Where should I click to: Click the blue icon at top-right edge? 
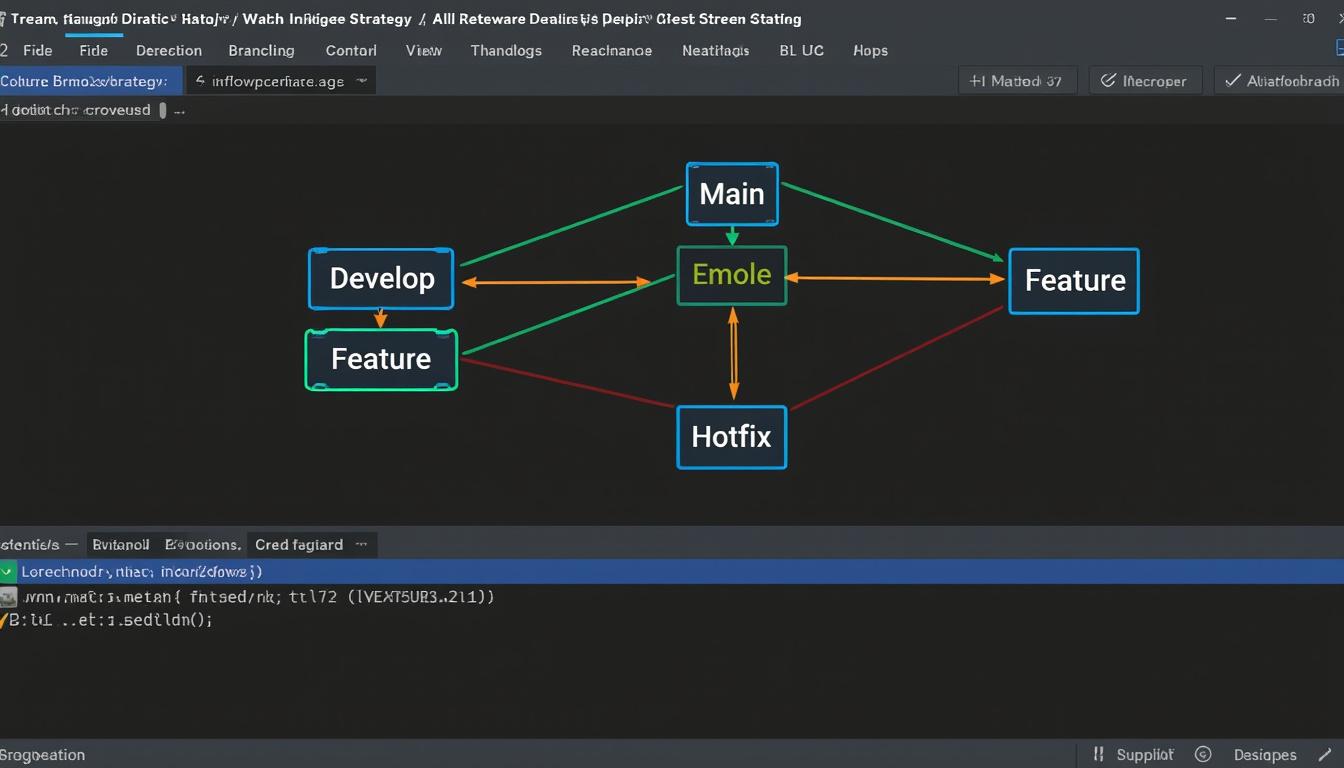(x=1339, y=48)
